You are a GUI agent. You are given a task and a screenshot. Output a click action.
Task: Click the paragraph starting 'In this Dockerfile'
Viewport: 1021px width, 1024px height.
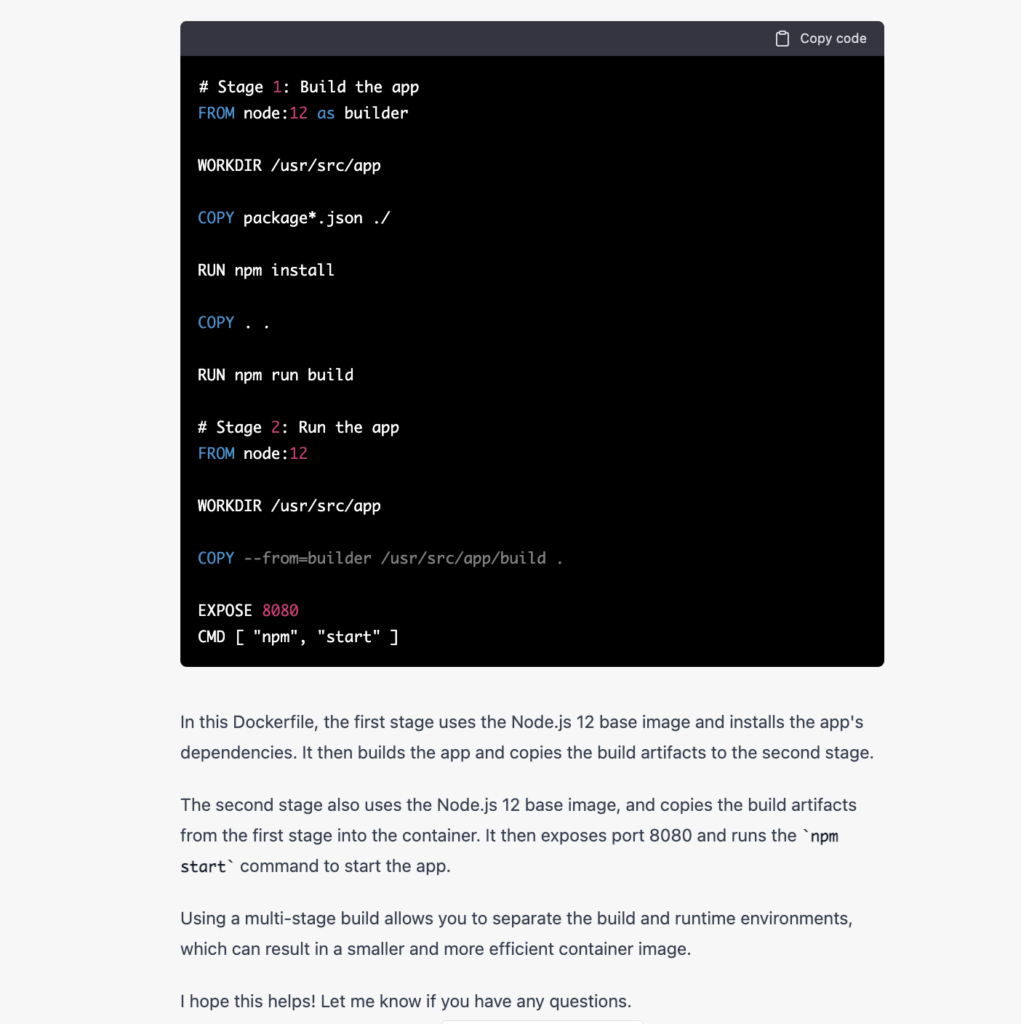pos(527,737)
